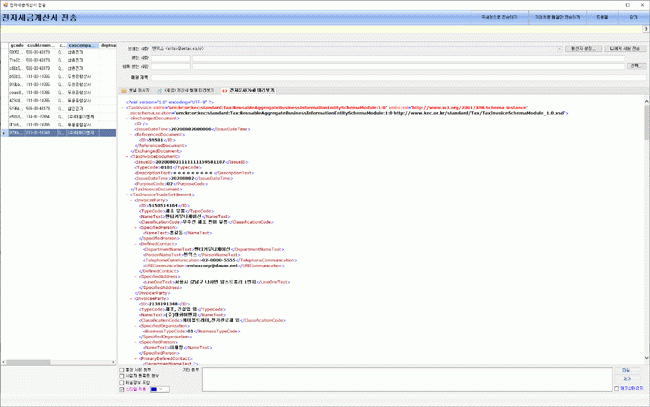Collapse the SpecifiedOrganization XML node
The height and width of the screenshot is (407, 650).
click(135, 326)
